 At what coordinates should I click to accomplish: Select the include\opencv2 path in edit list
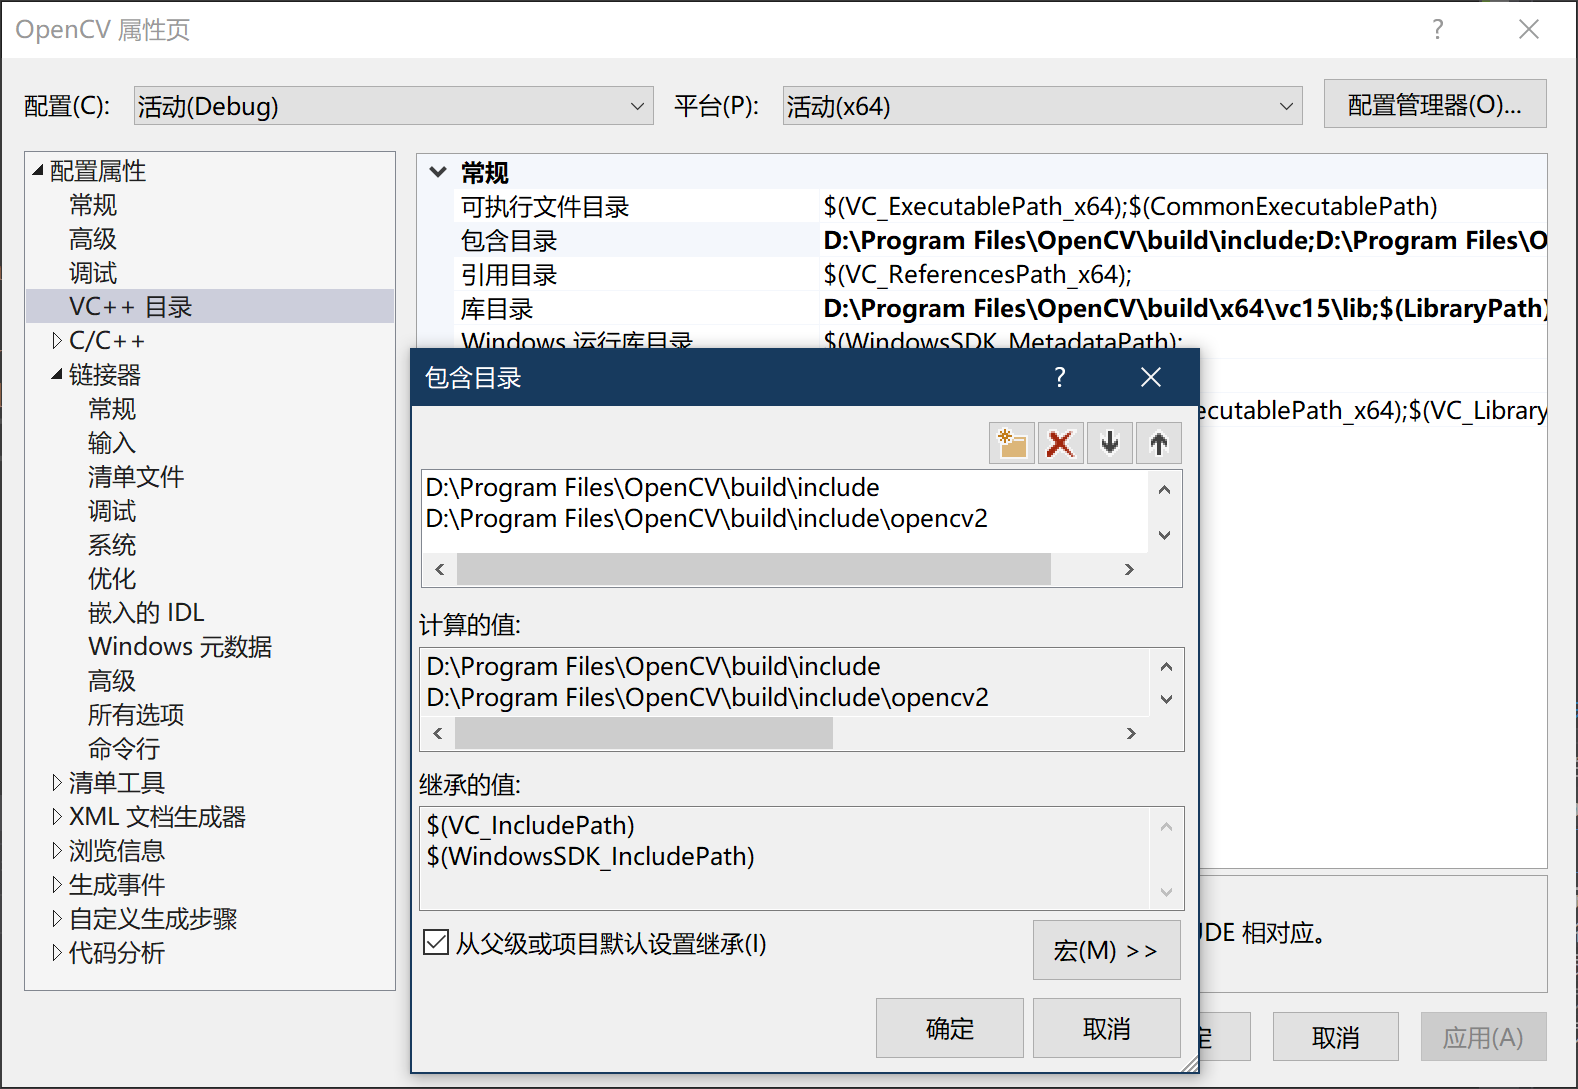point(707,518)
